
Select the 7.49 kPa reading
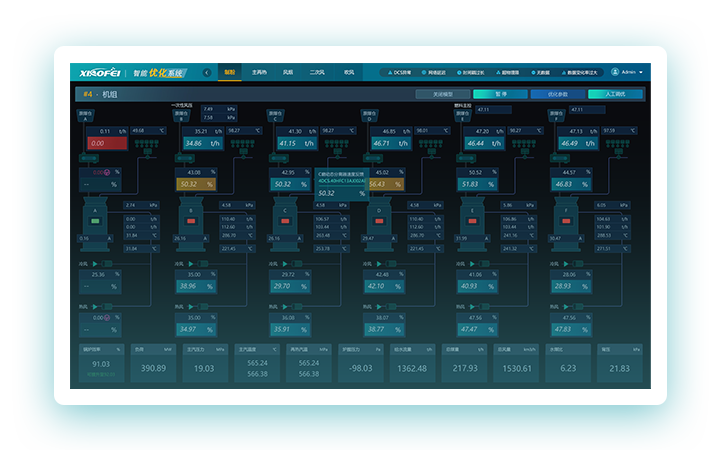[219, 109]
